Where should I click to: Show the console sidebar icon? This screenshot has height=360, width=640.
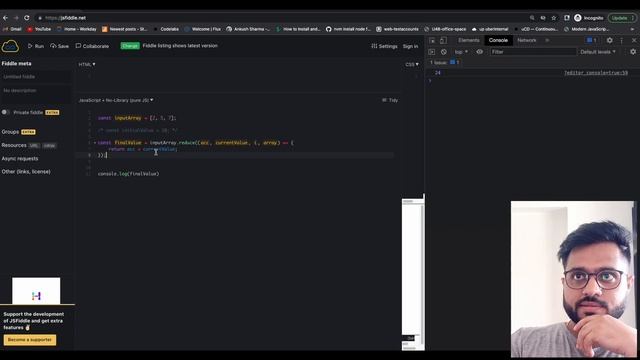pos(432,52)
